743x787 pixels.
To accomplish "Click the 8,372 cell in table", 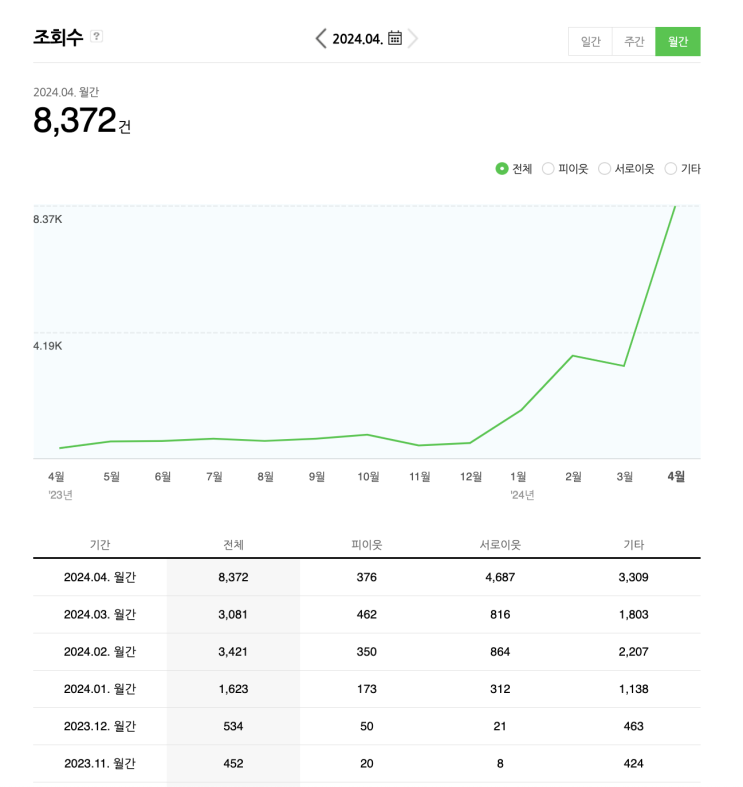I will click(x=233, y=577).
